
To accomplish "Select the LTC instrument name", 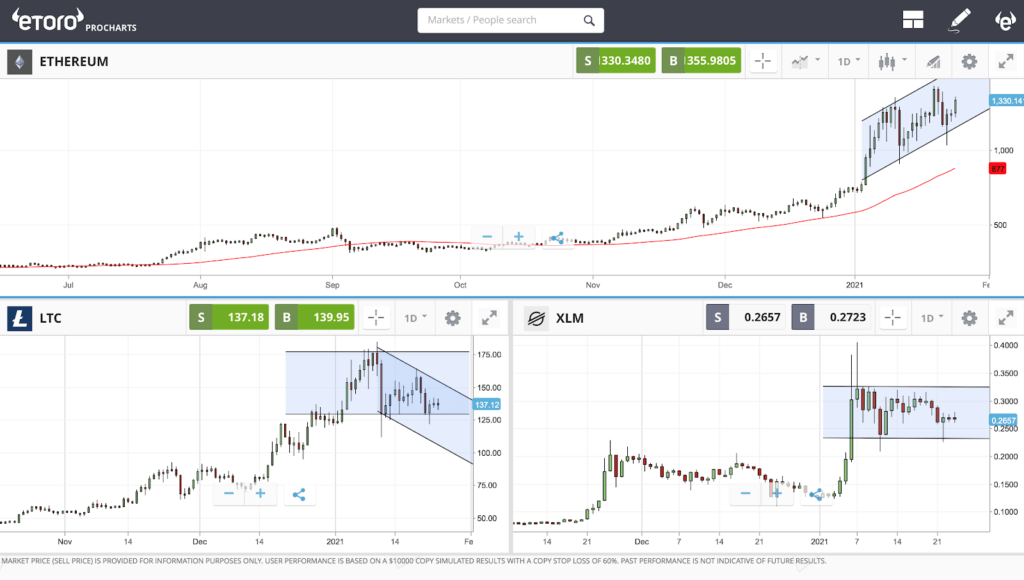I will click(50, 318).
